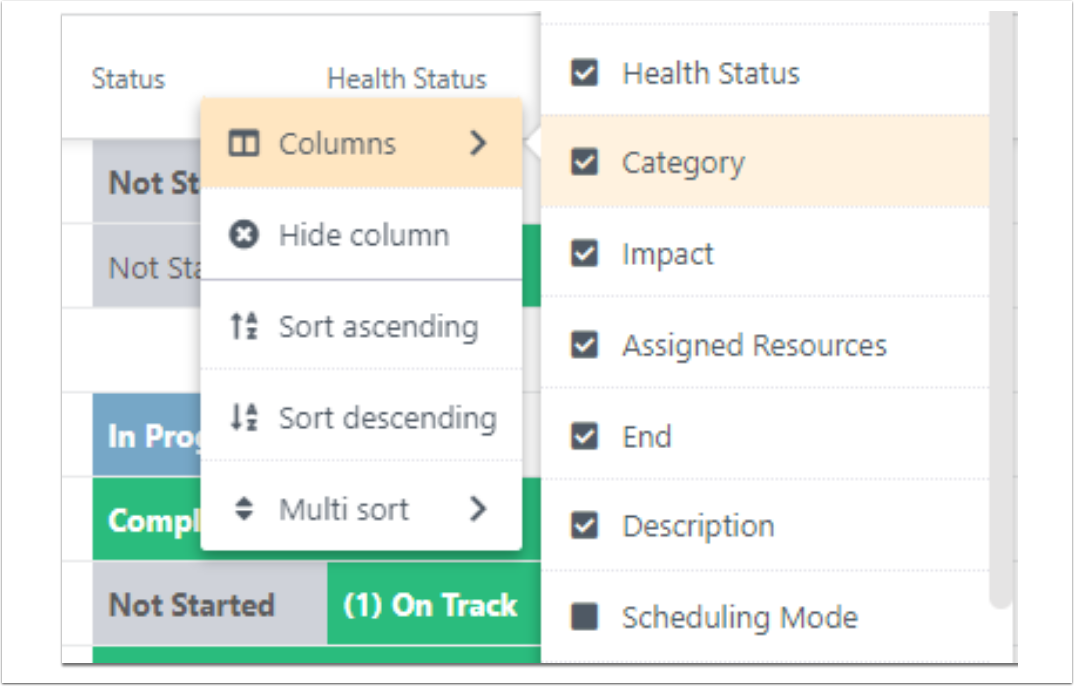Screen dimensions: 1074x686
Task: Uncheck the Description column checkbox
Action: pos(584,526)
